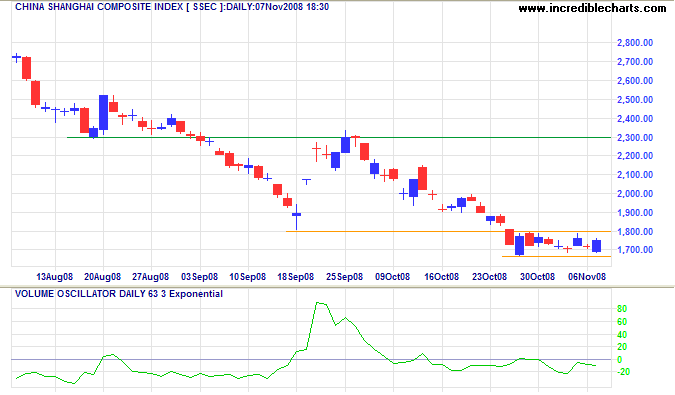Screen dimensions: 675x395
Task: Click the 16Oct08 date label
Action: [442, 277]
